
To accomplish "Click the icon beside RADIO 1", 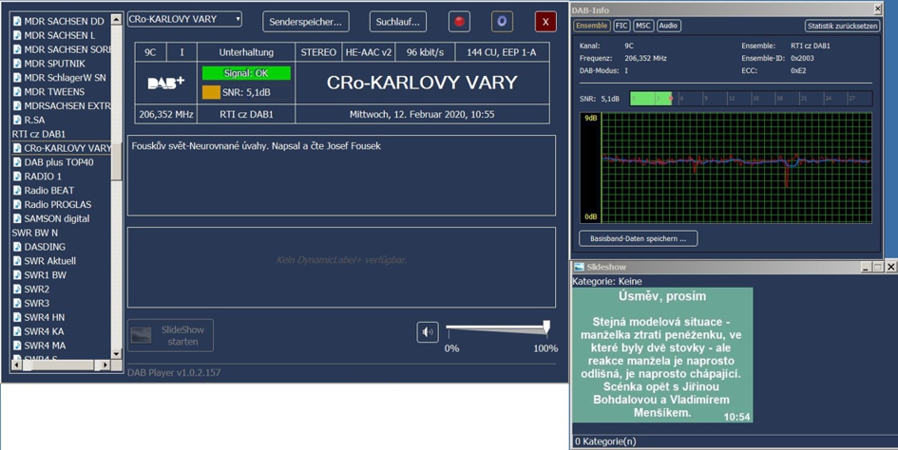I will coord(17,176).
